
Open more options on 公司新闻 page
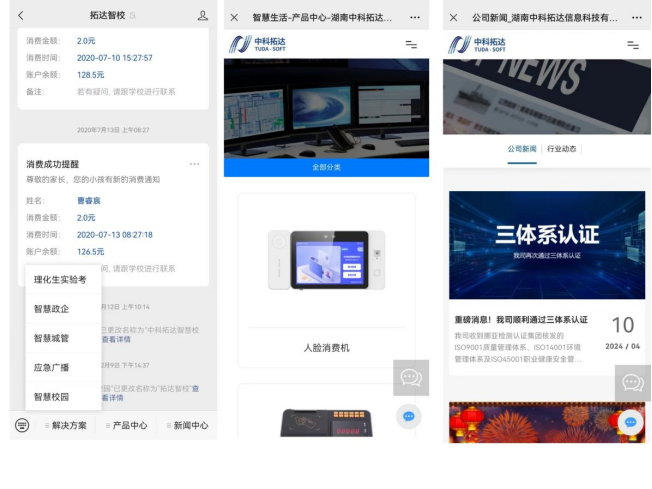click(637, 17)
